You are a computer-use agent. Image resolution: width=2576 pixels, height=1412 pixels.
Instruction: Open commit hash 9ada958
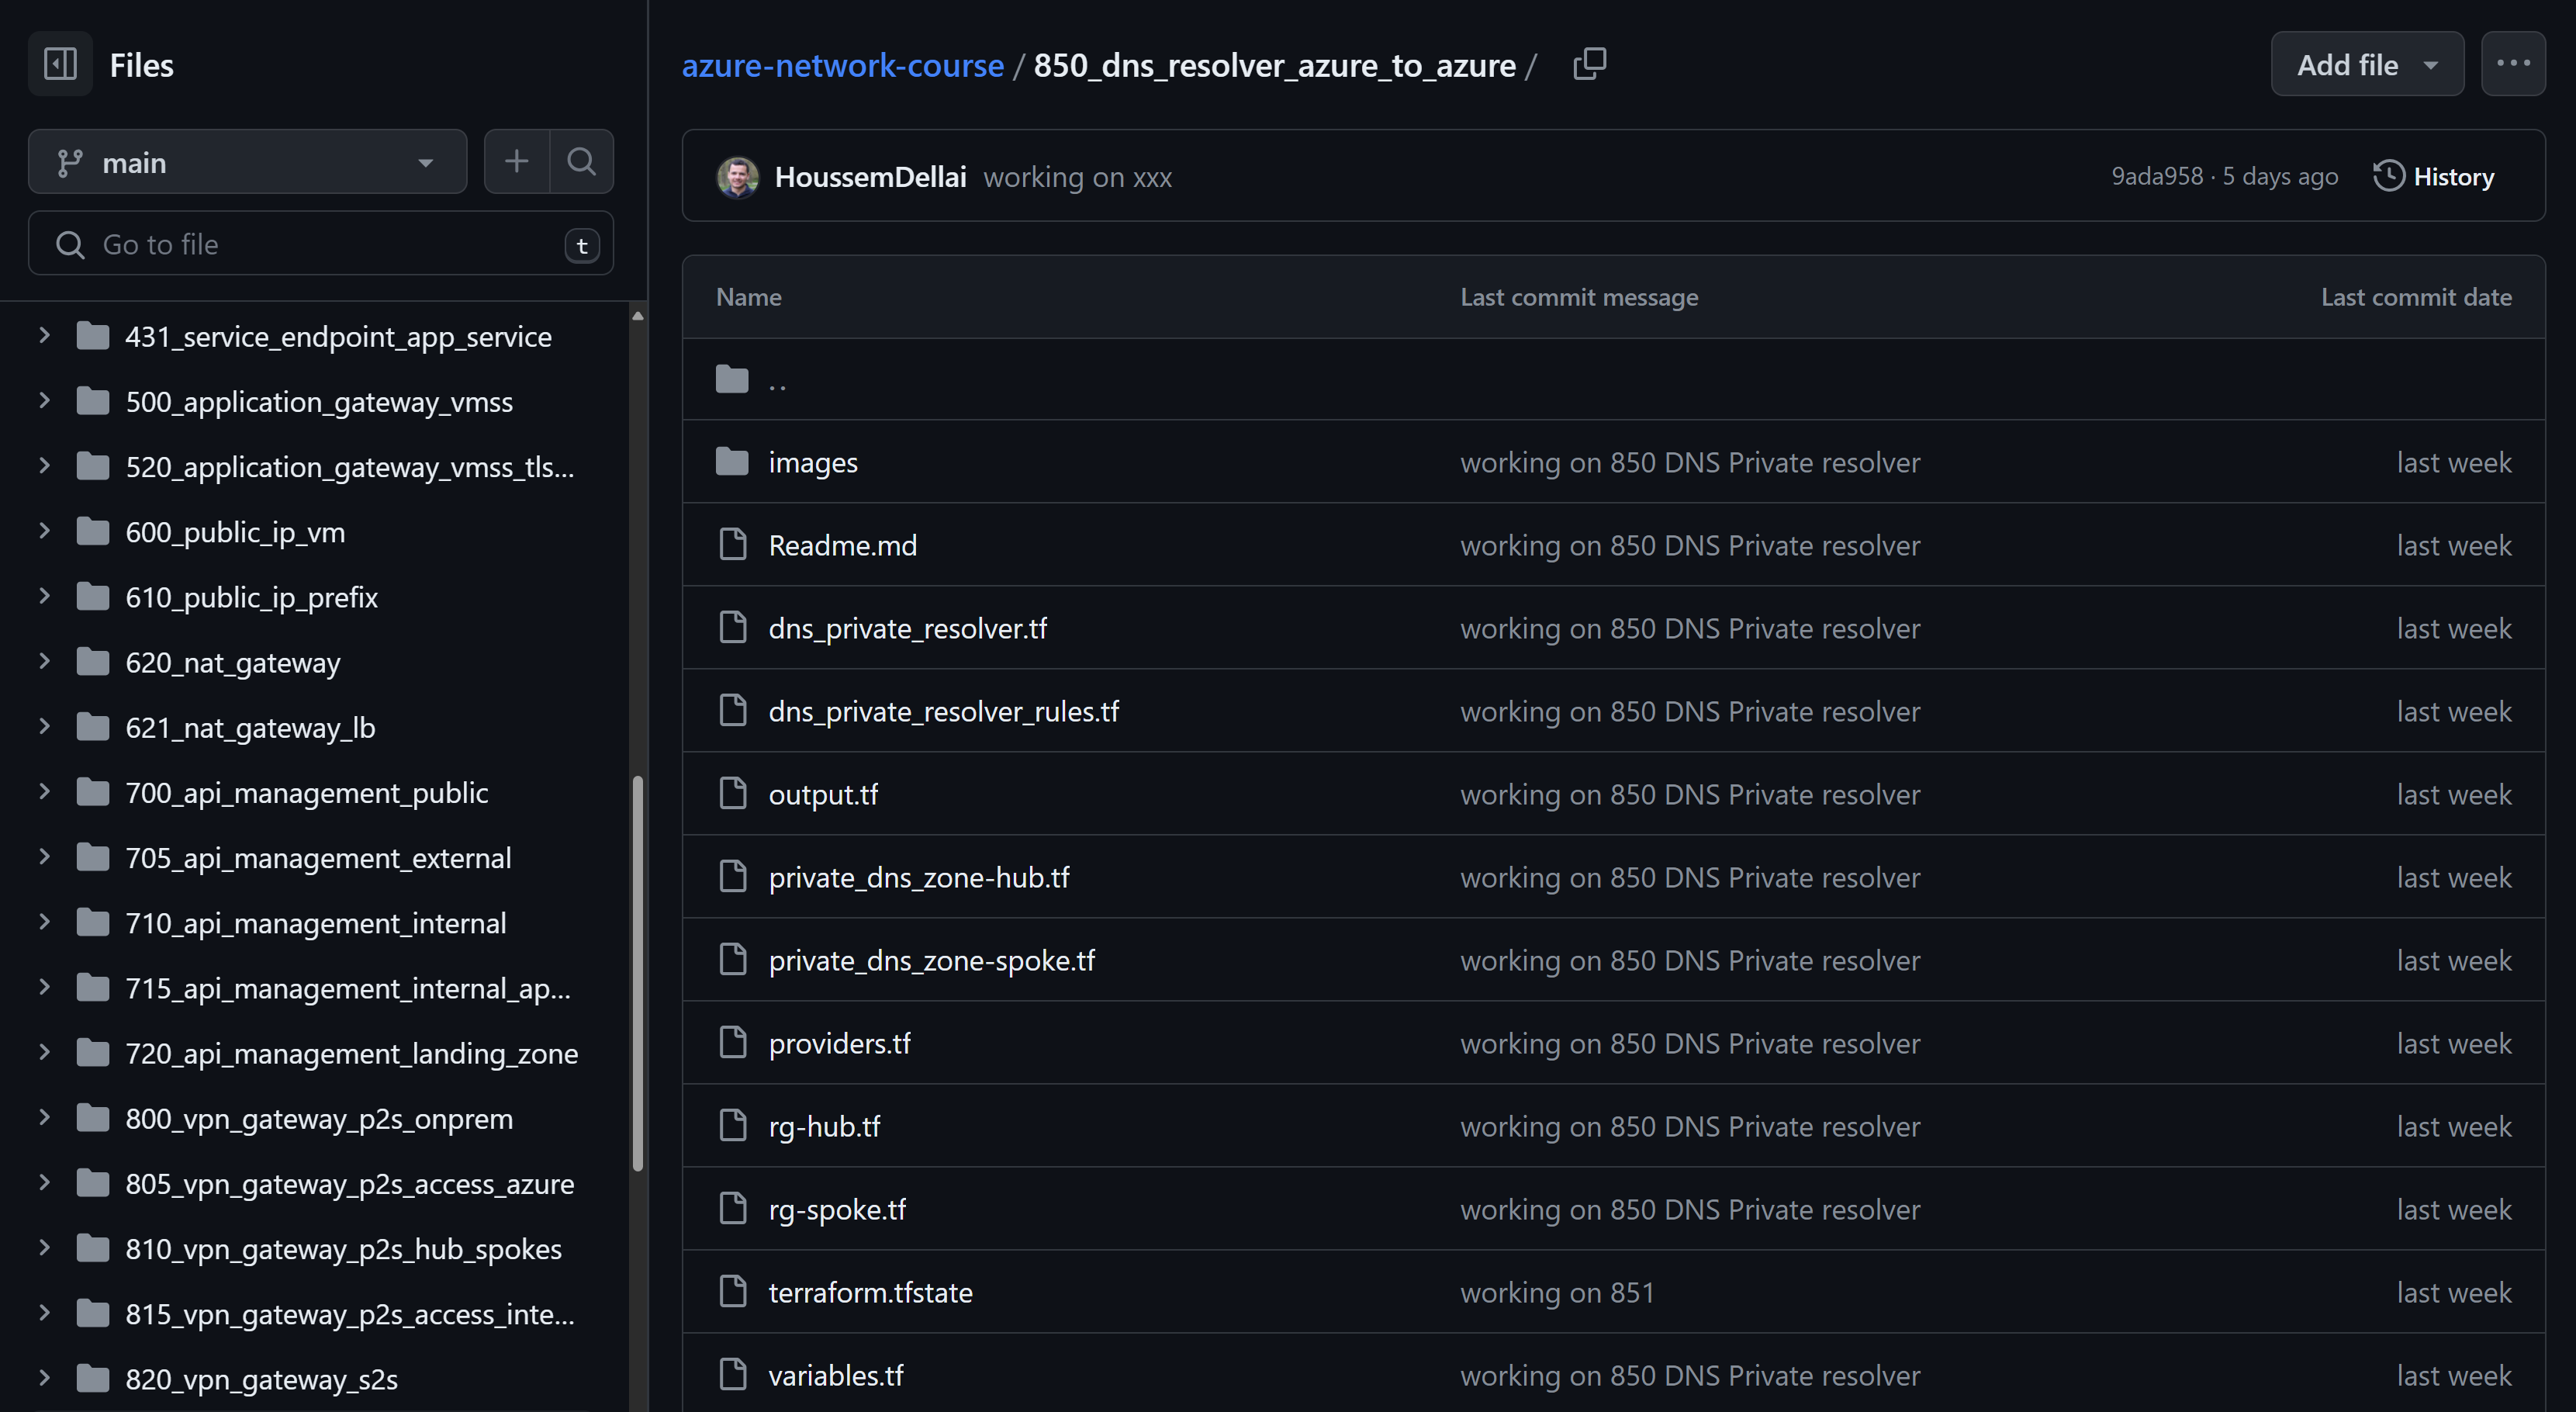pos(2157,177)
